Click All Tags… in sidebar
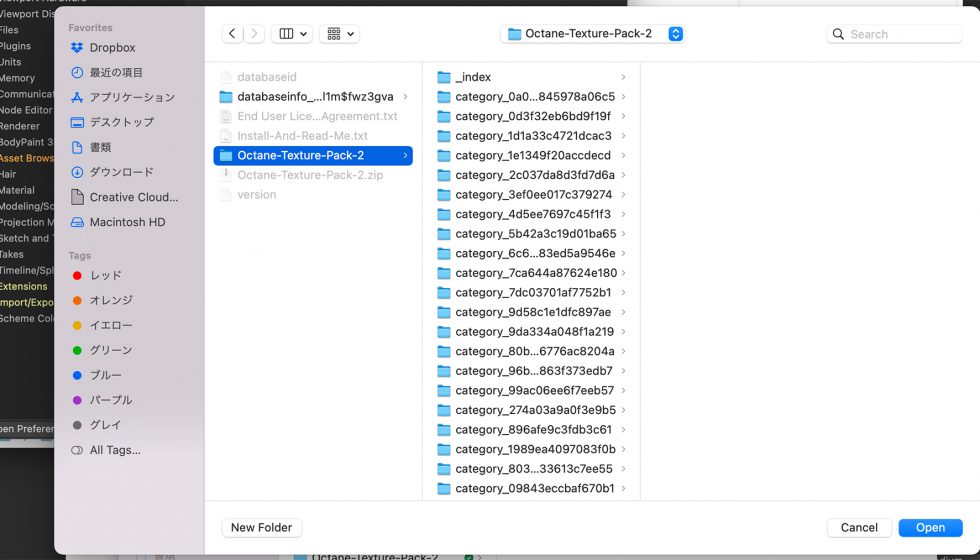 (114, 450)
